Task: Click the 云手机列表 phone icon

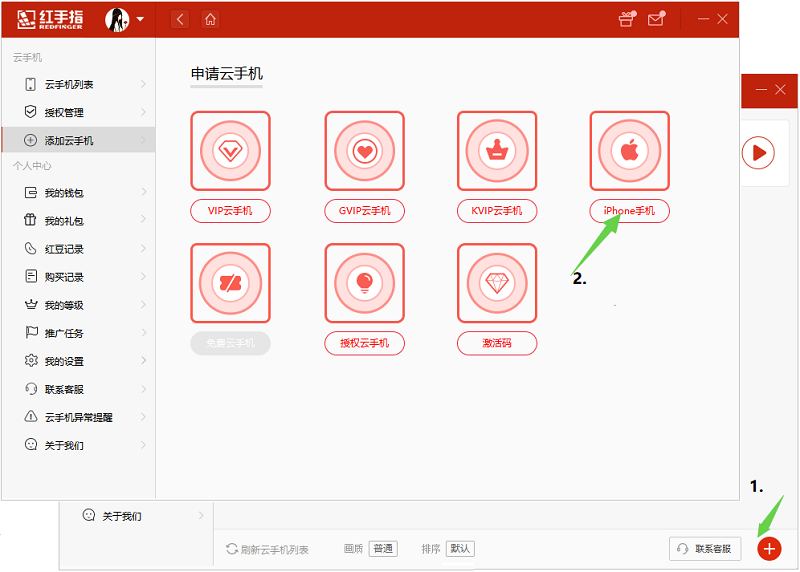Action: pos(31,84)
